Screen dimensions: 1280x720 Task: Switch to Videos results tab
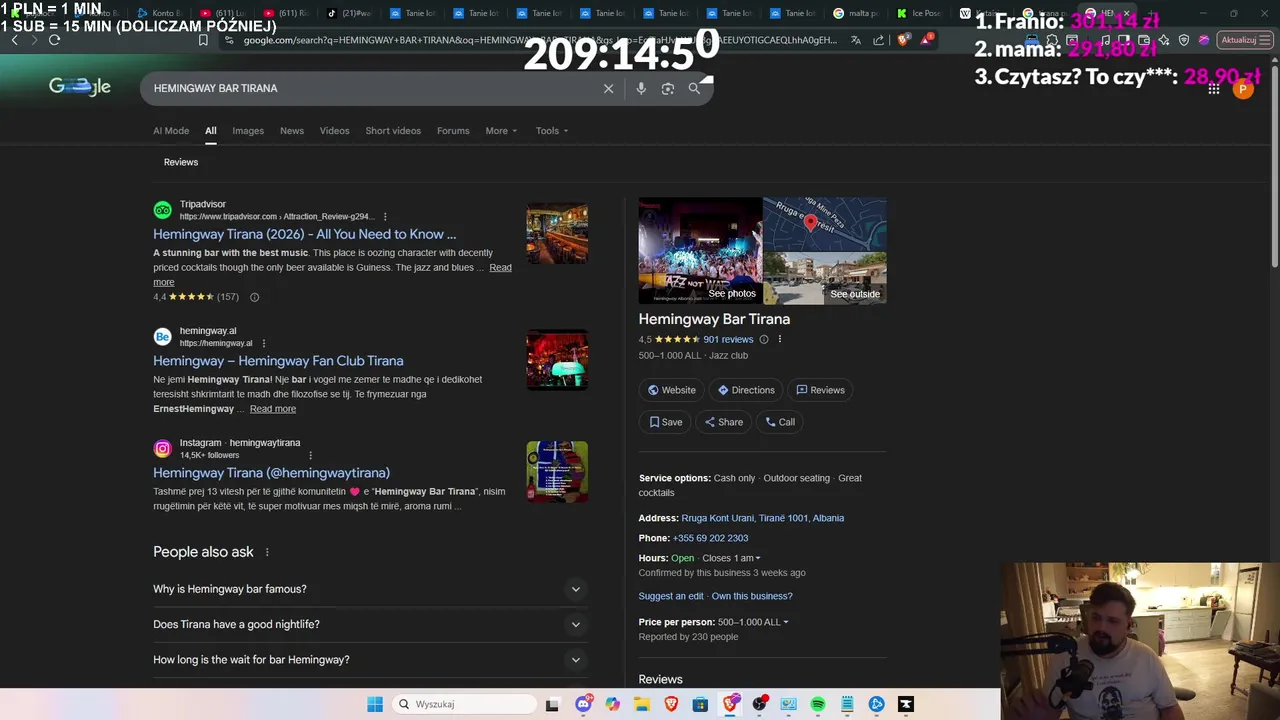[335, 131]
